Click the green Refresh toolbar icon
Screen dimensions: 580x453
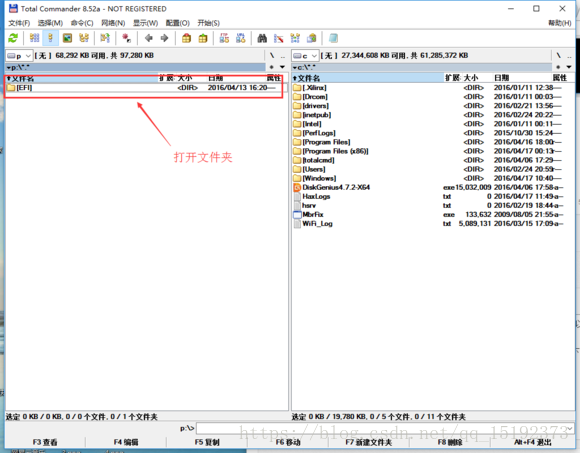[13, 38]
